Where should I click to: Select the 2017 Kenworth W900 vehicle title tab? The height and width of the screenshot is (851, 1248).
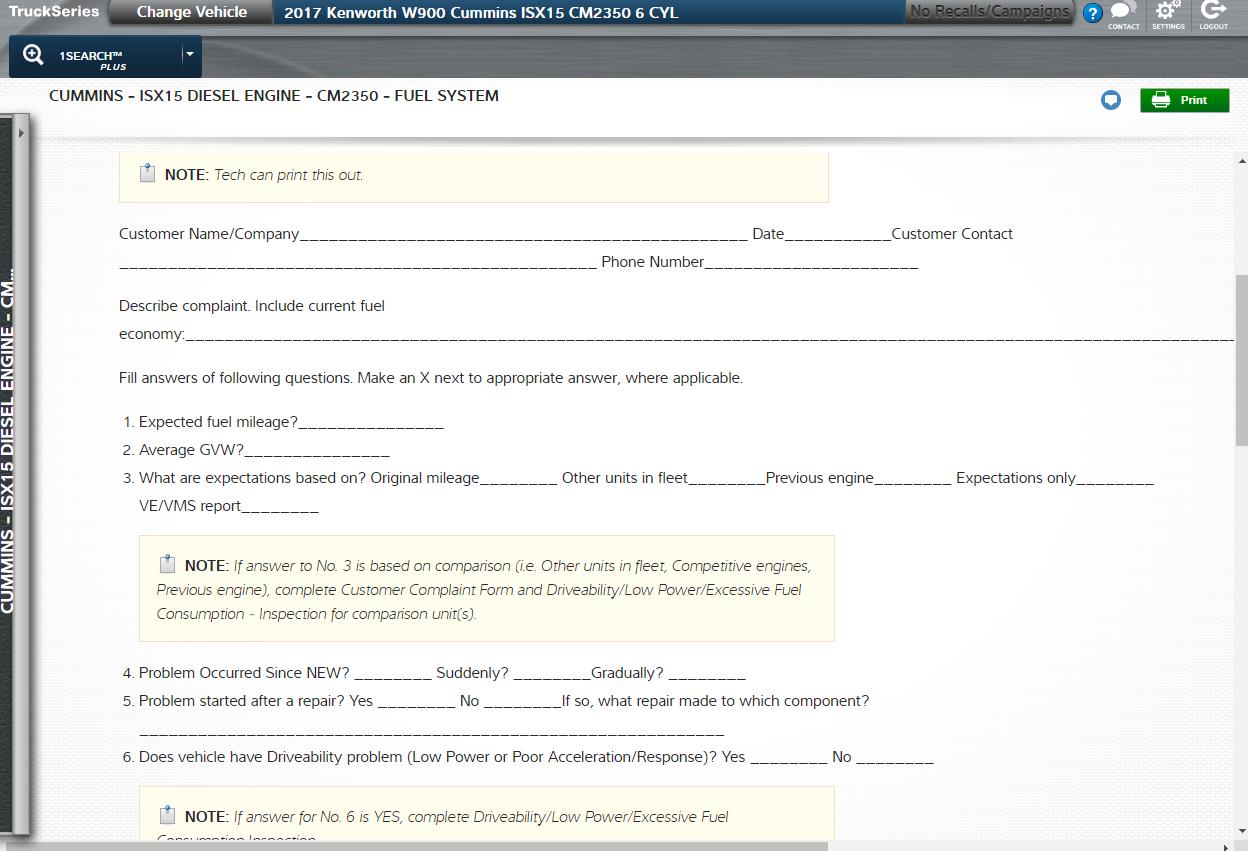(x=480, y=13)
